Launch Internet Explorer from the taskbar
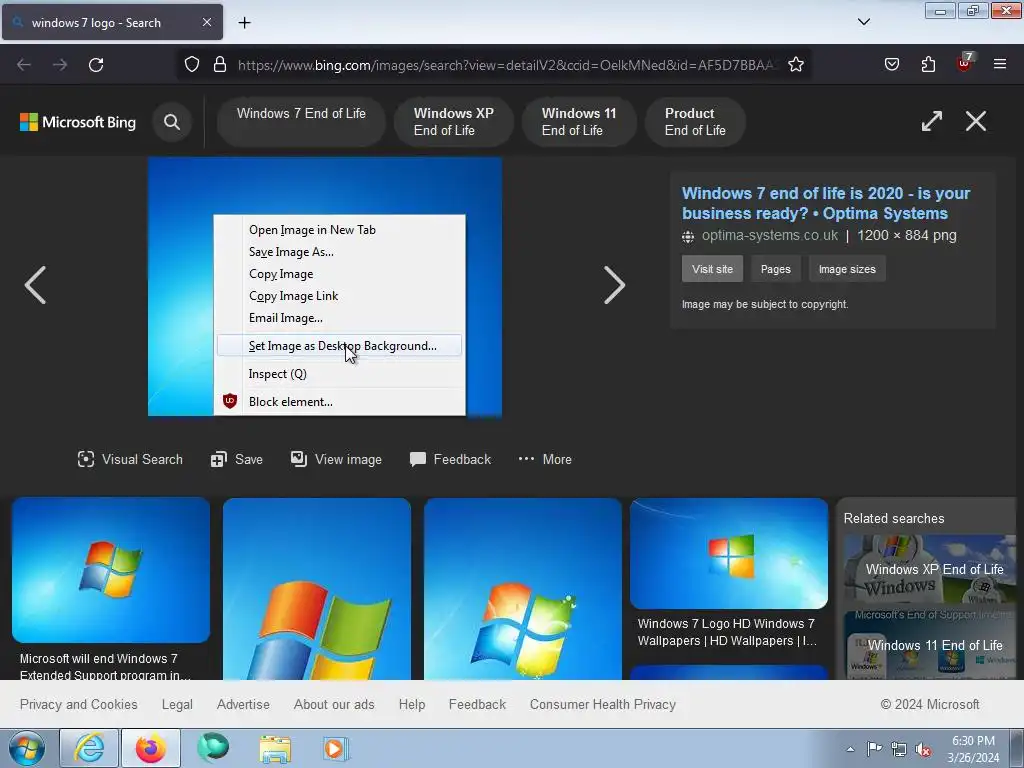 (x=89, y=748)
